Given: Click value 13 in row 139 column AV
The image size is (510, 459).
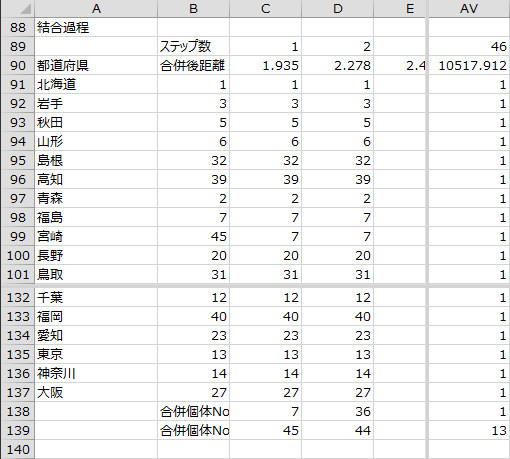Looking at the screenshot, I should point(469,430).
